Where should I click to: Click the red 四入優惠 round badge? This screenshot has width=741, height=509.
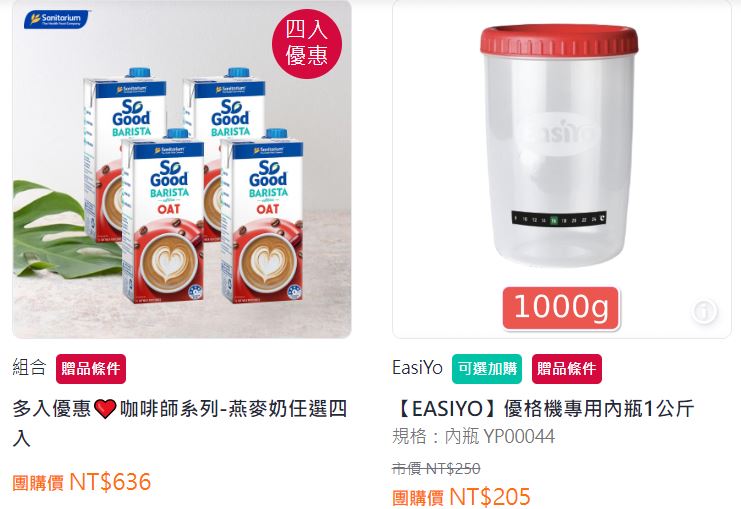point(307,43)
